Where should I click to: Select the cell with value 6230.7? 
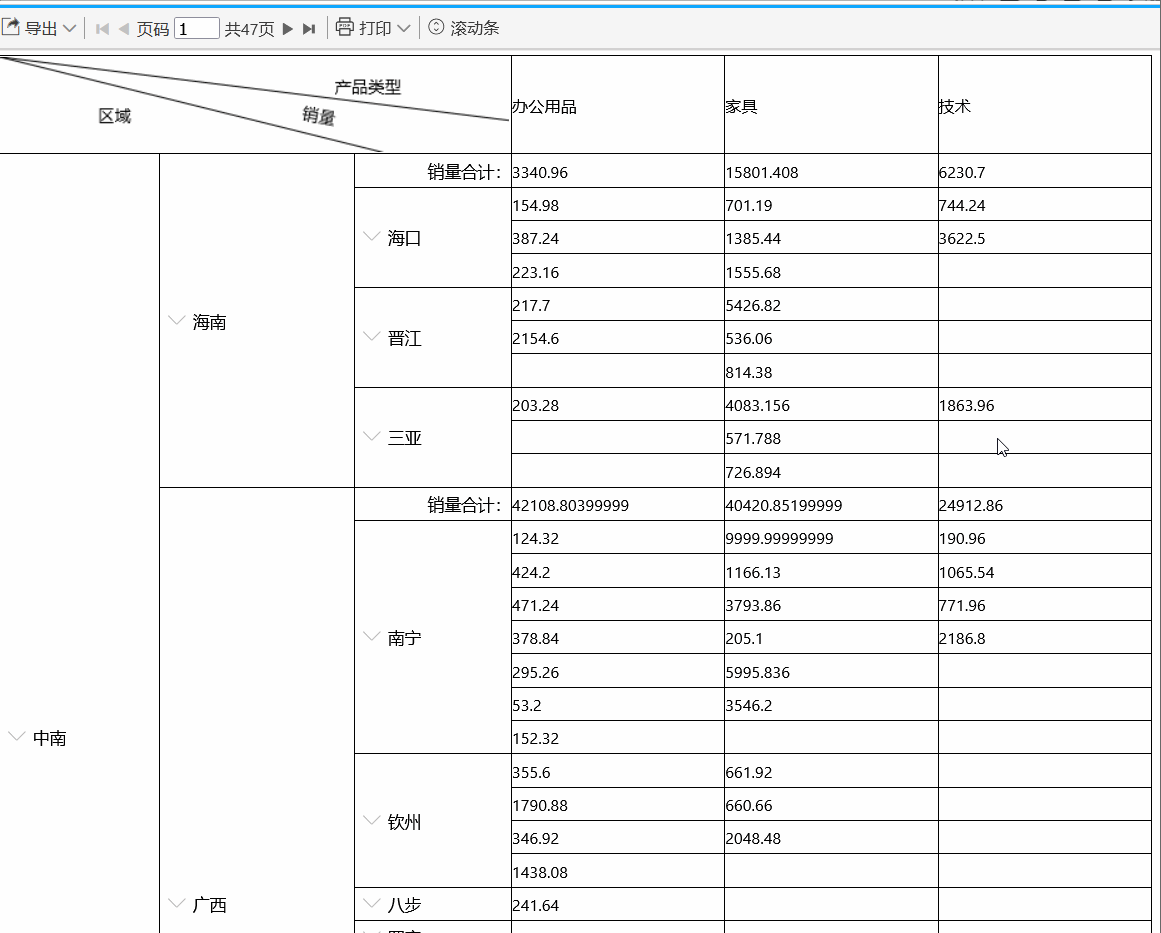coord(1045,172)
